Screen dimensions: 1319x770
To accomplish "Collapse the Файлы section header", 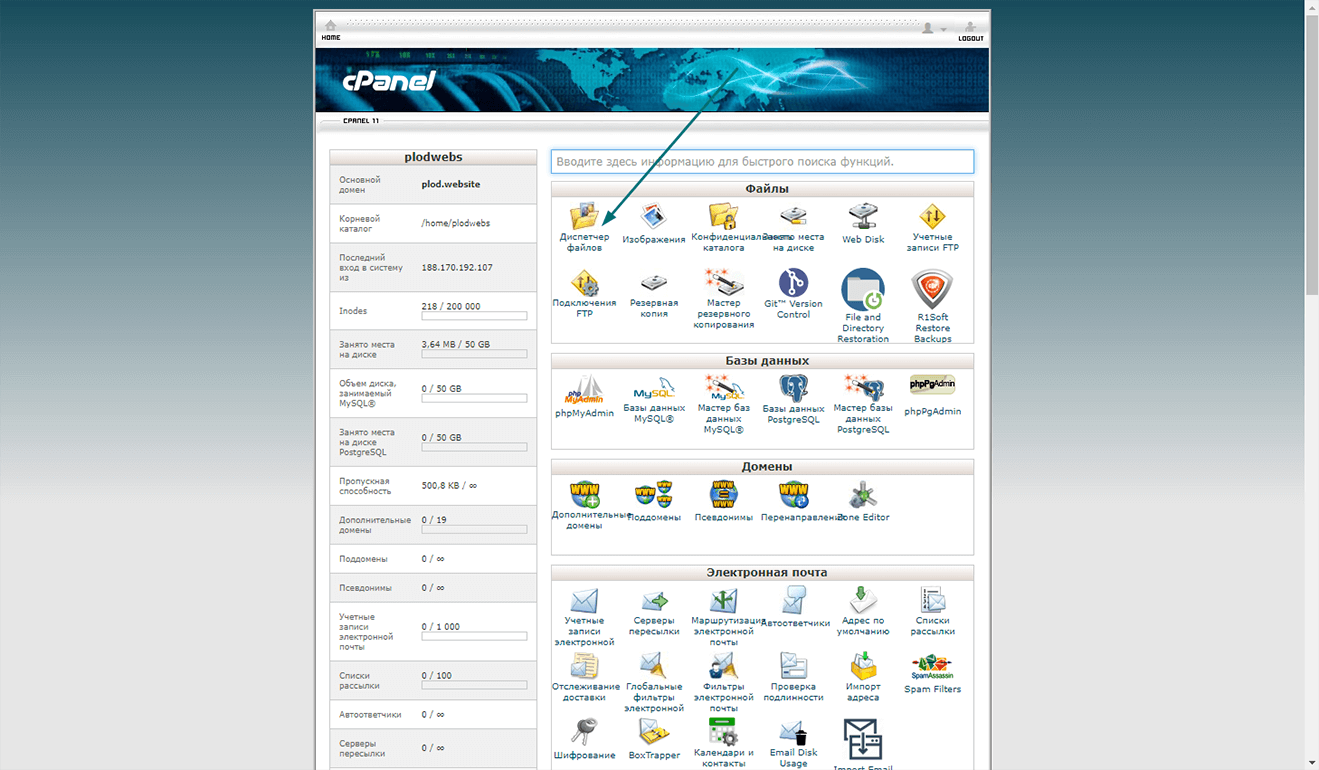I will tap(762, 189).
